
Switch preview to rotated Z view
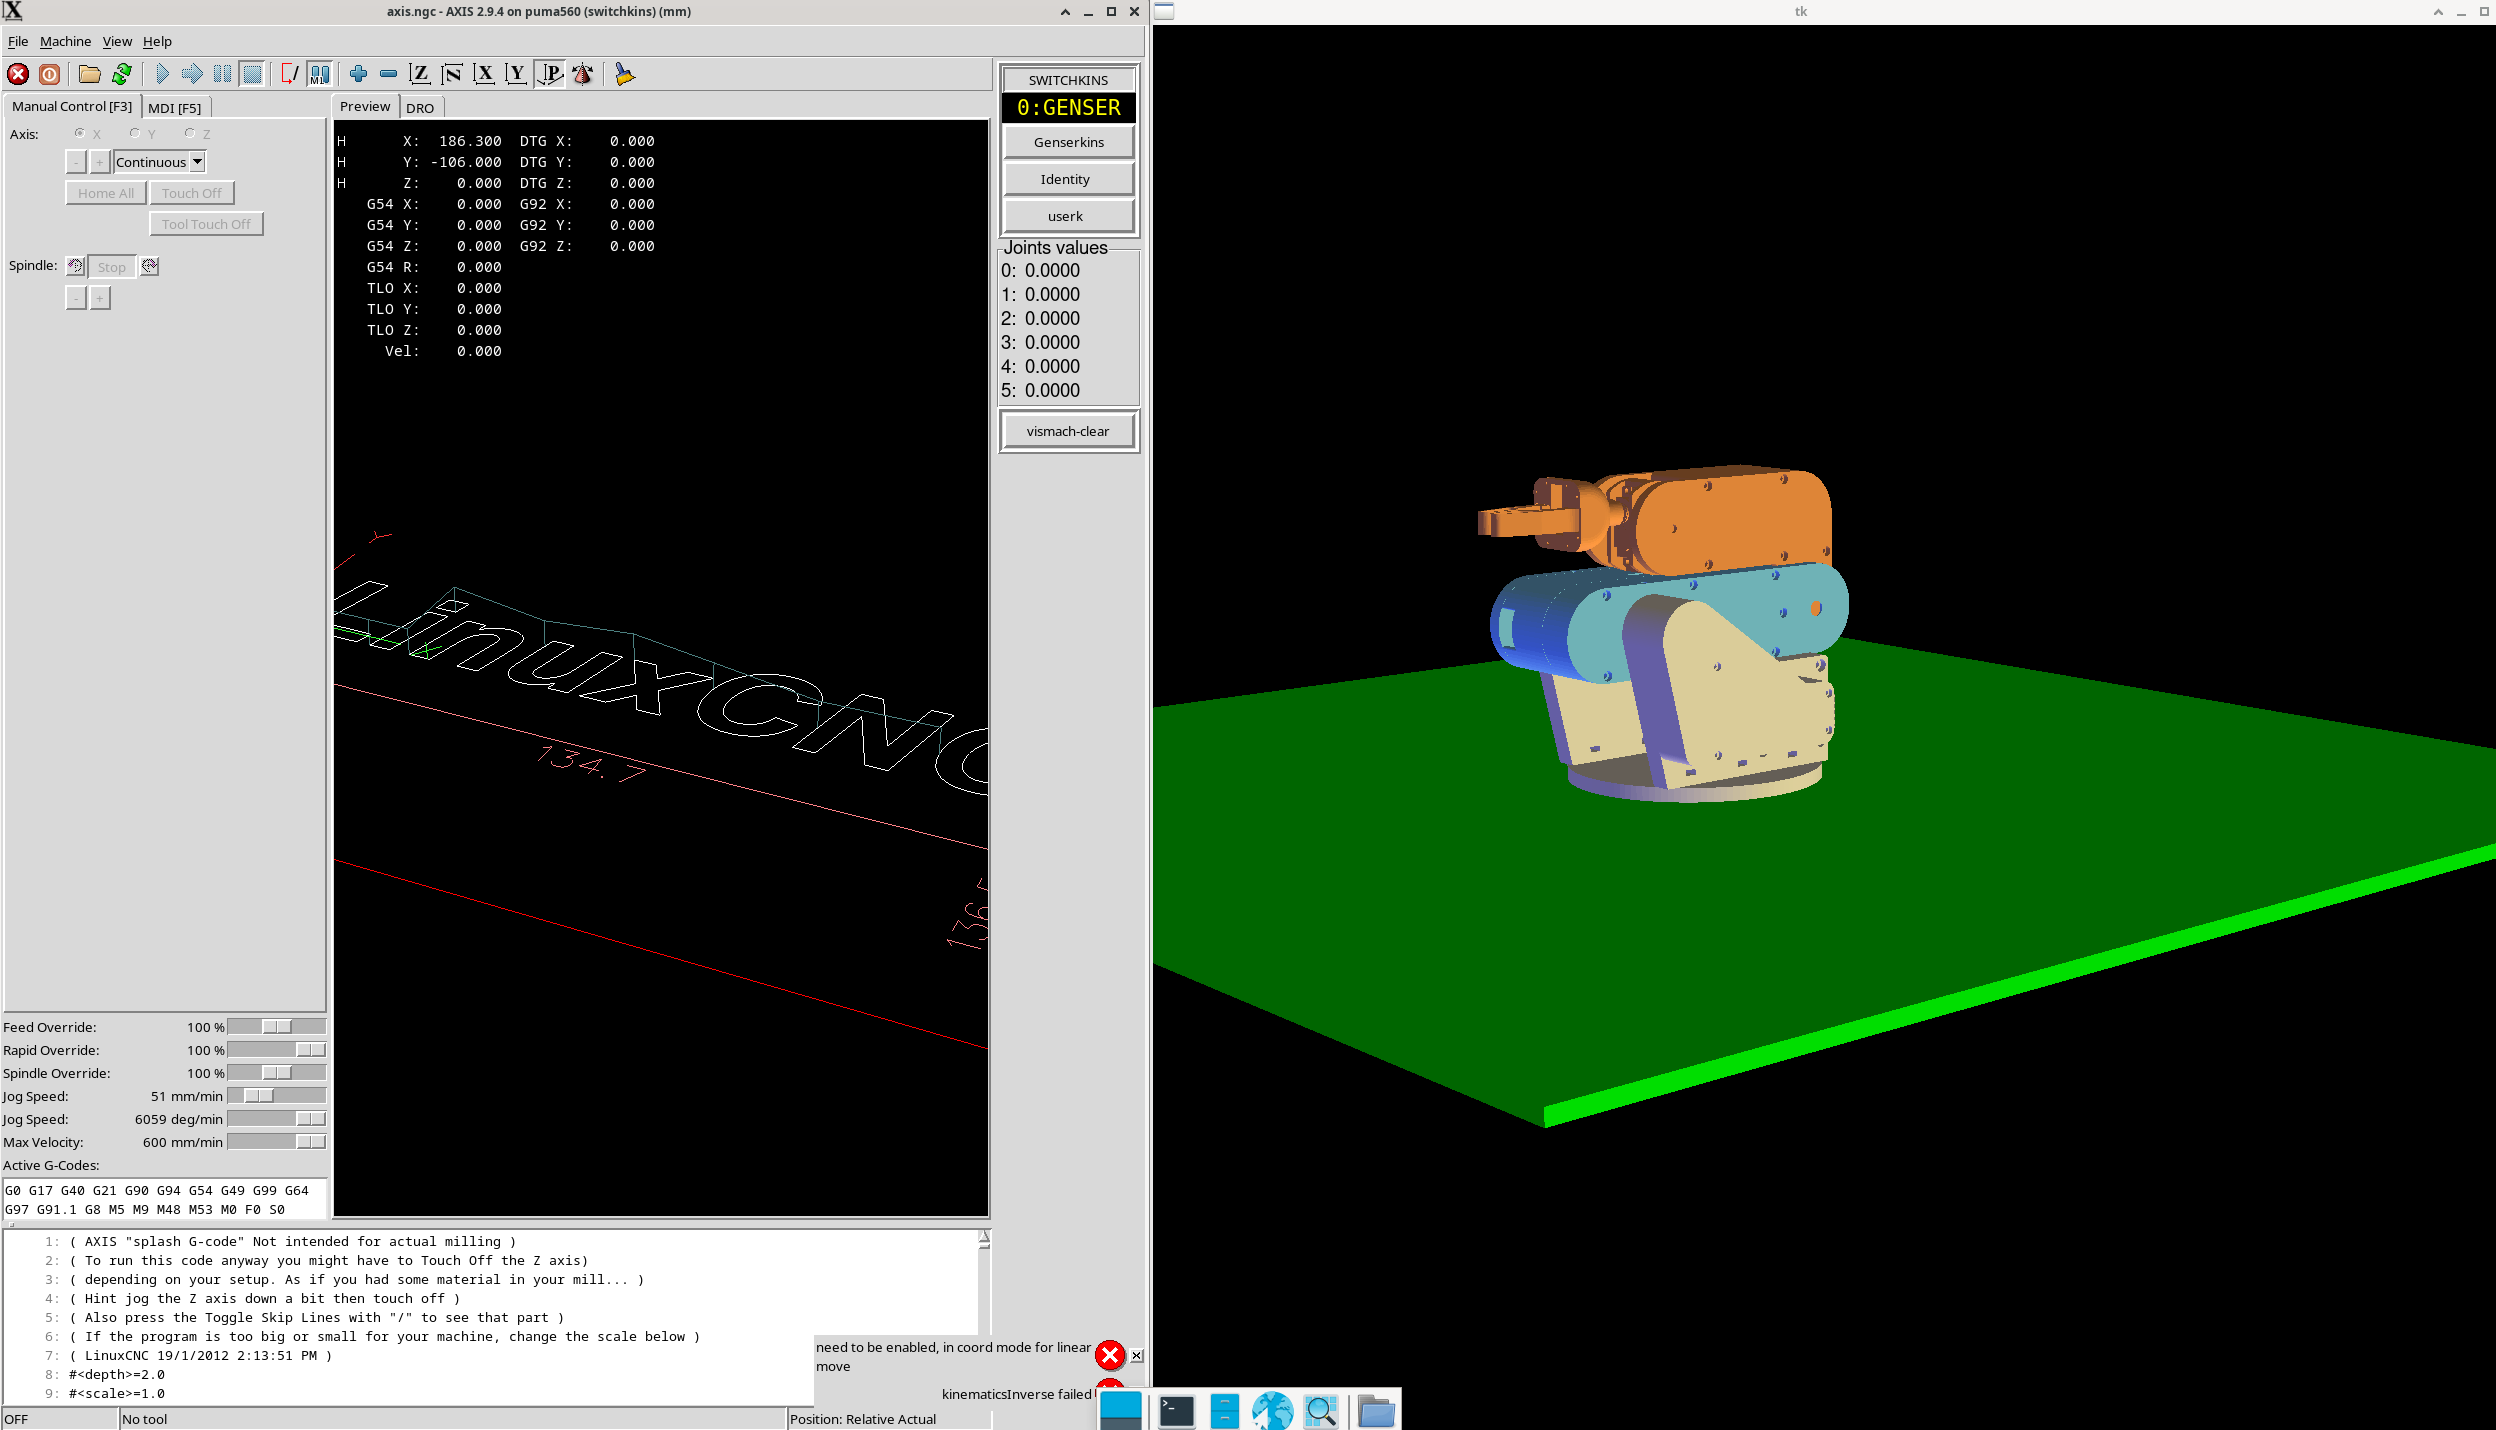coord(452,74)
